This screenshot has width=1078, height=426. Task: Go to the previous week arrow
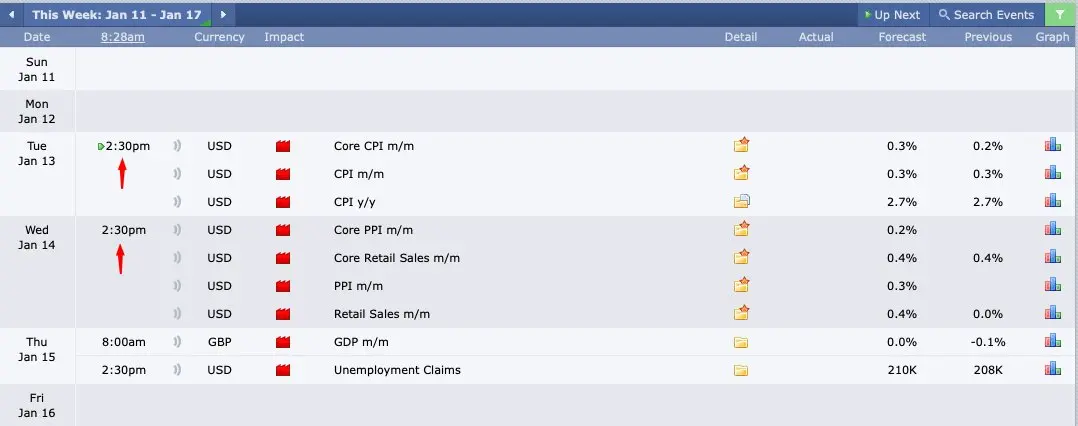11,15
